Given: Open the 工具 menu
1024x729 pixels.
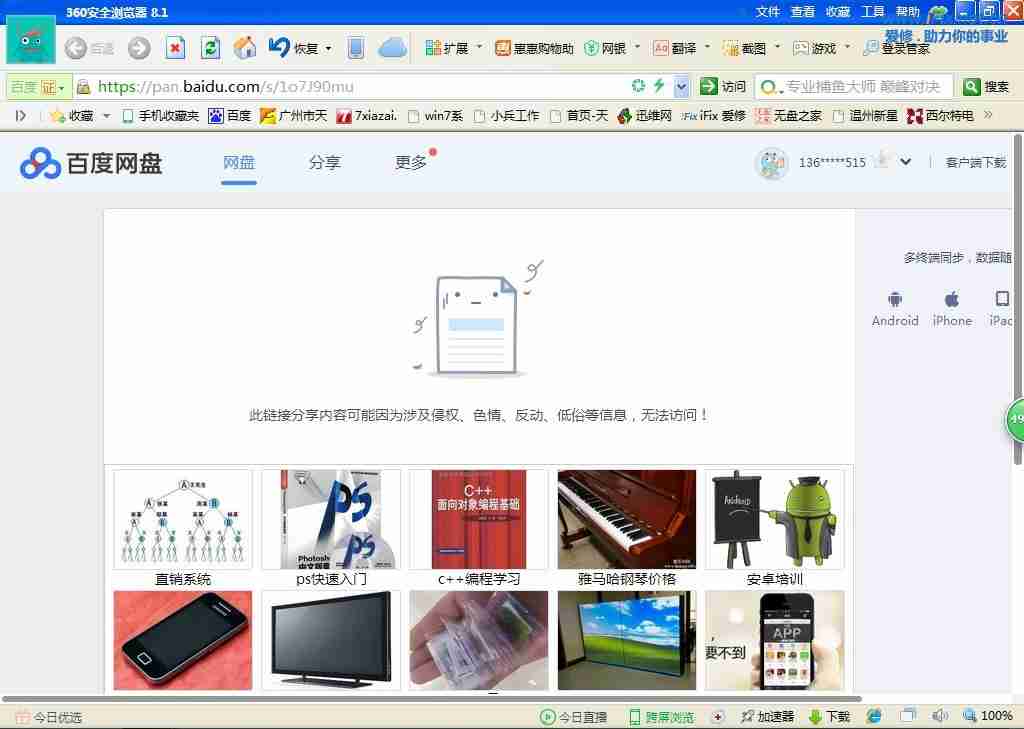Looking at the screenshot, I should (872, 12).
